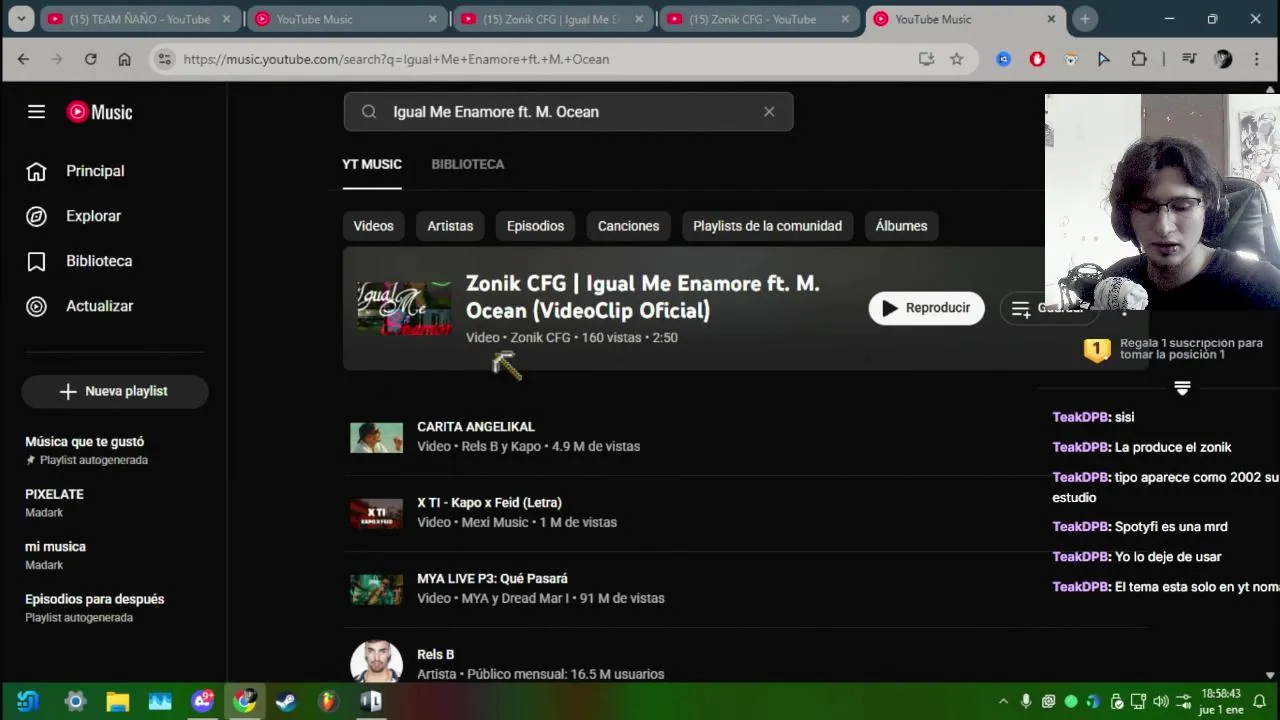Reload the current page
The width and height of the screenshot is (1280, 720).
click(91, 59)
